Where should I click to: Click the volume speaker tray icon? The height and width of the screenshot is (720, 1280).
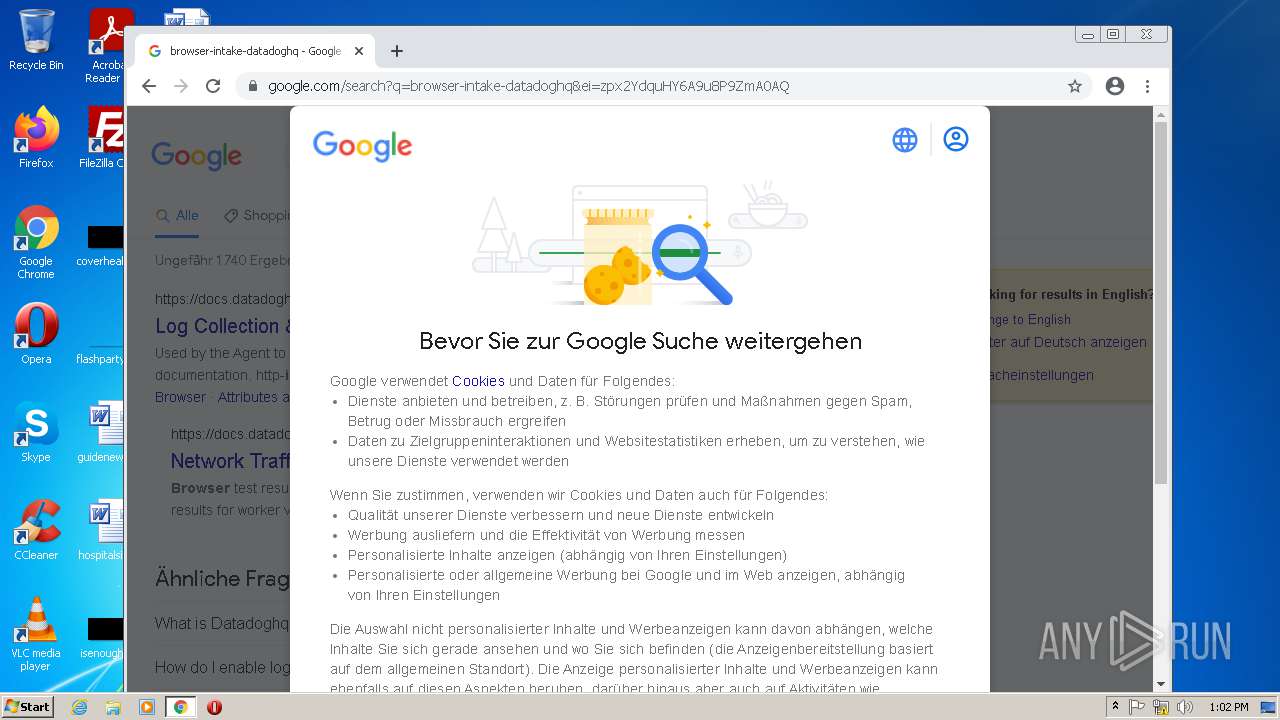(x=1185, y=707)
